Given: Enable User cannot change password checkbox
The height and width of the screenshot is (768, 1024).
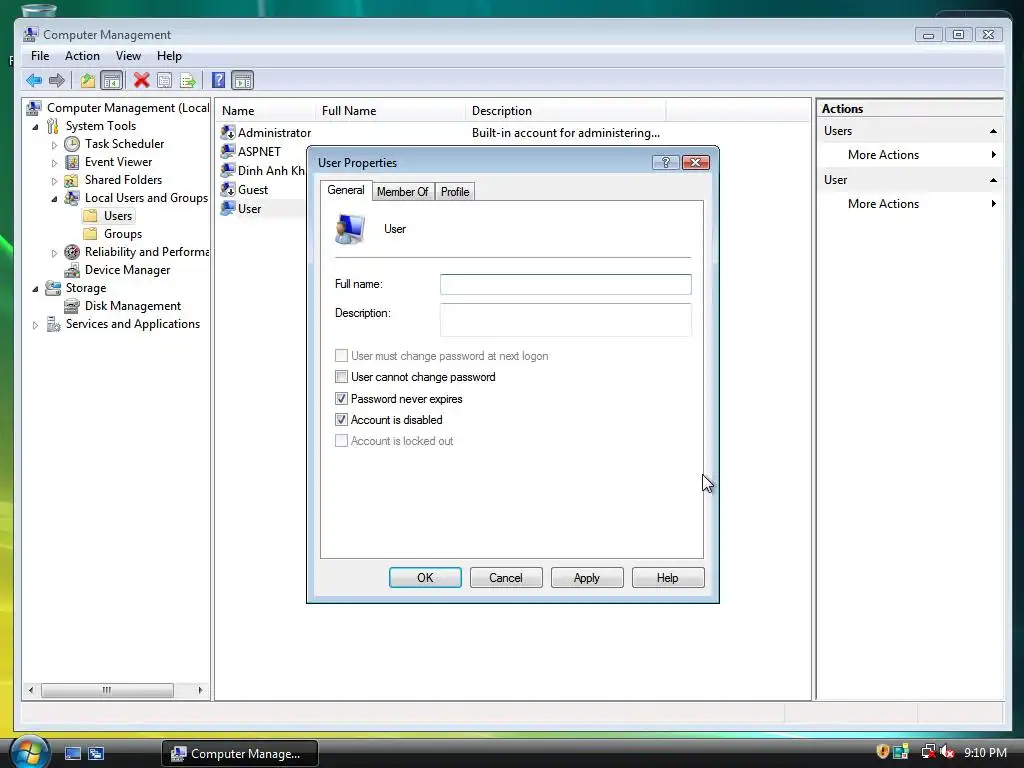Looking at the screenshot, I should 341,377.
